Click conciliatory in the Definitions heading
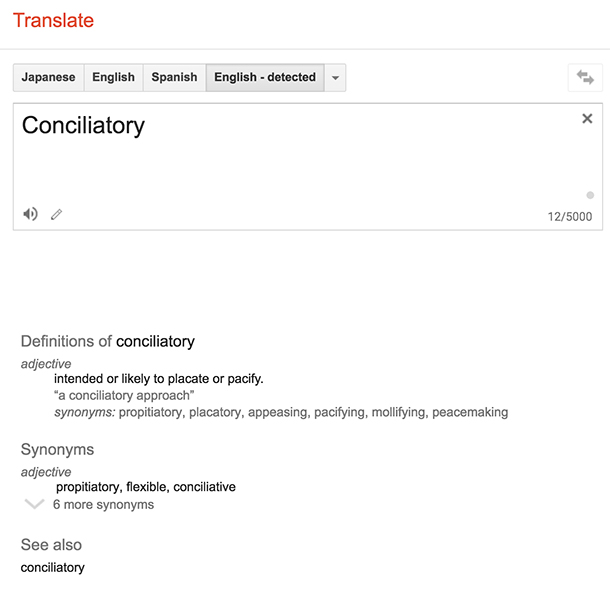This screenshot has height=589, width=610. point(155,341)
